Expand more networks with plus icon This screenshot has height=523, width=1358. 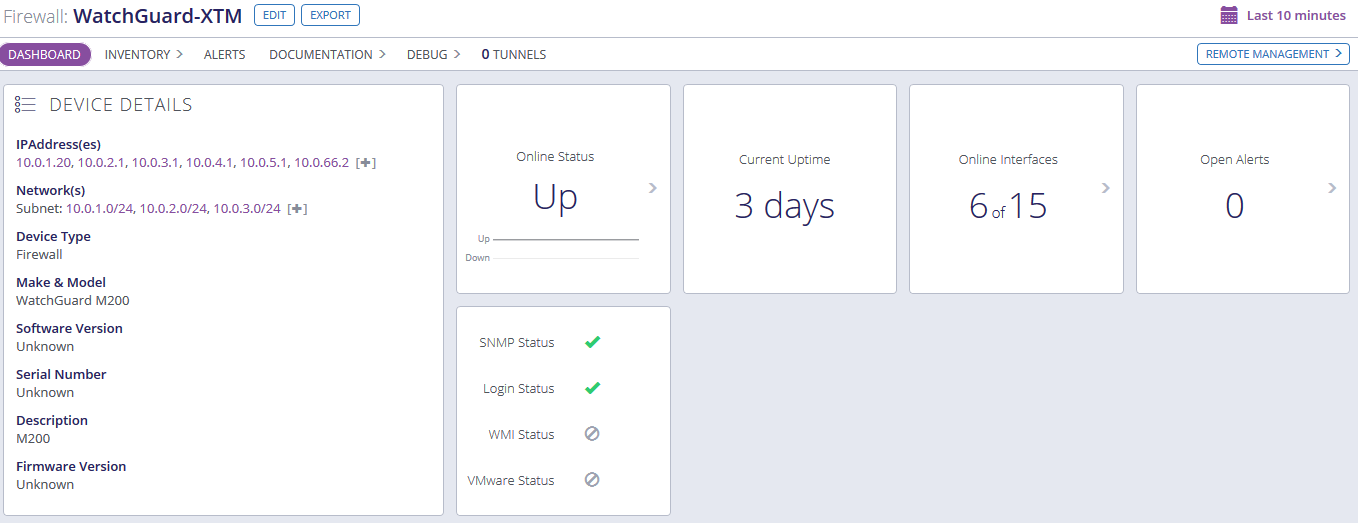pyautogui.click(x=297, y=209)
